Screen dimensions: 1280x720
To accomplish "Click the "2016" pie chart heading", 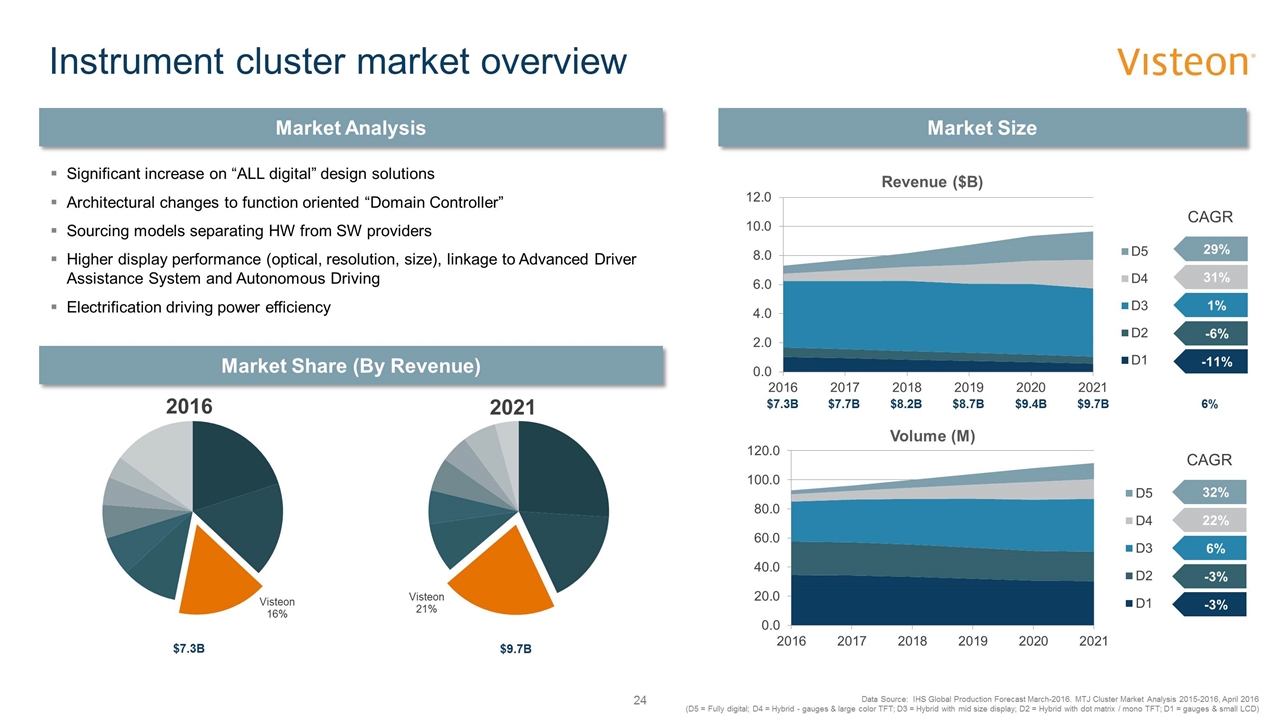I will tap(191, 406).
